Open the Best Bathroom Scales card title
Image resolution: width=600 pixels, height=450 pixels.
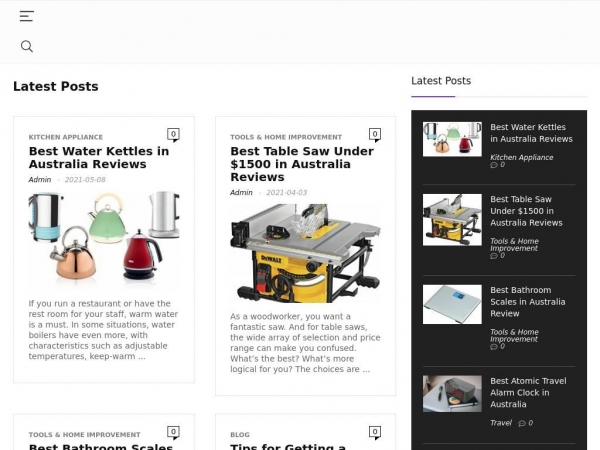(x=101, y=446)
